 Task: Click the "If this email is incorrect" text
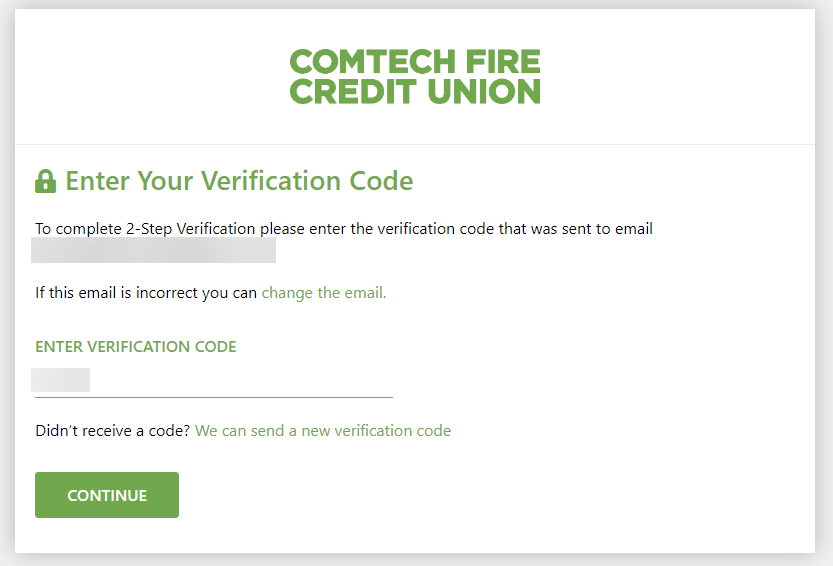146,293
